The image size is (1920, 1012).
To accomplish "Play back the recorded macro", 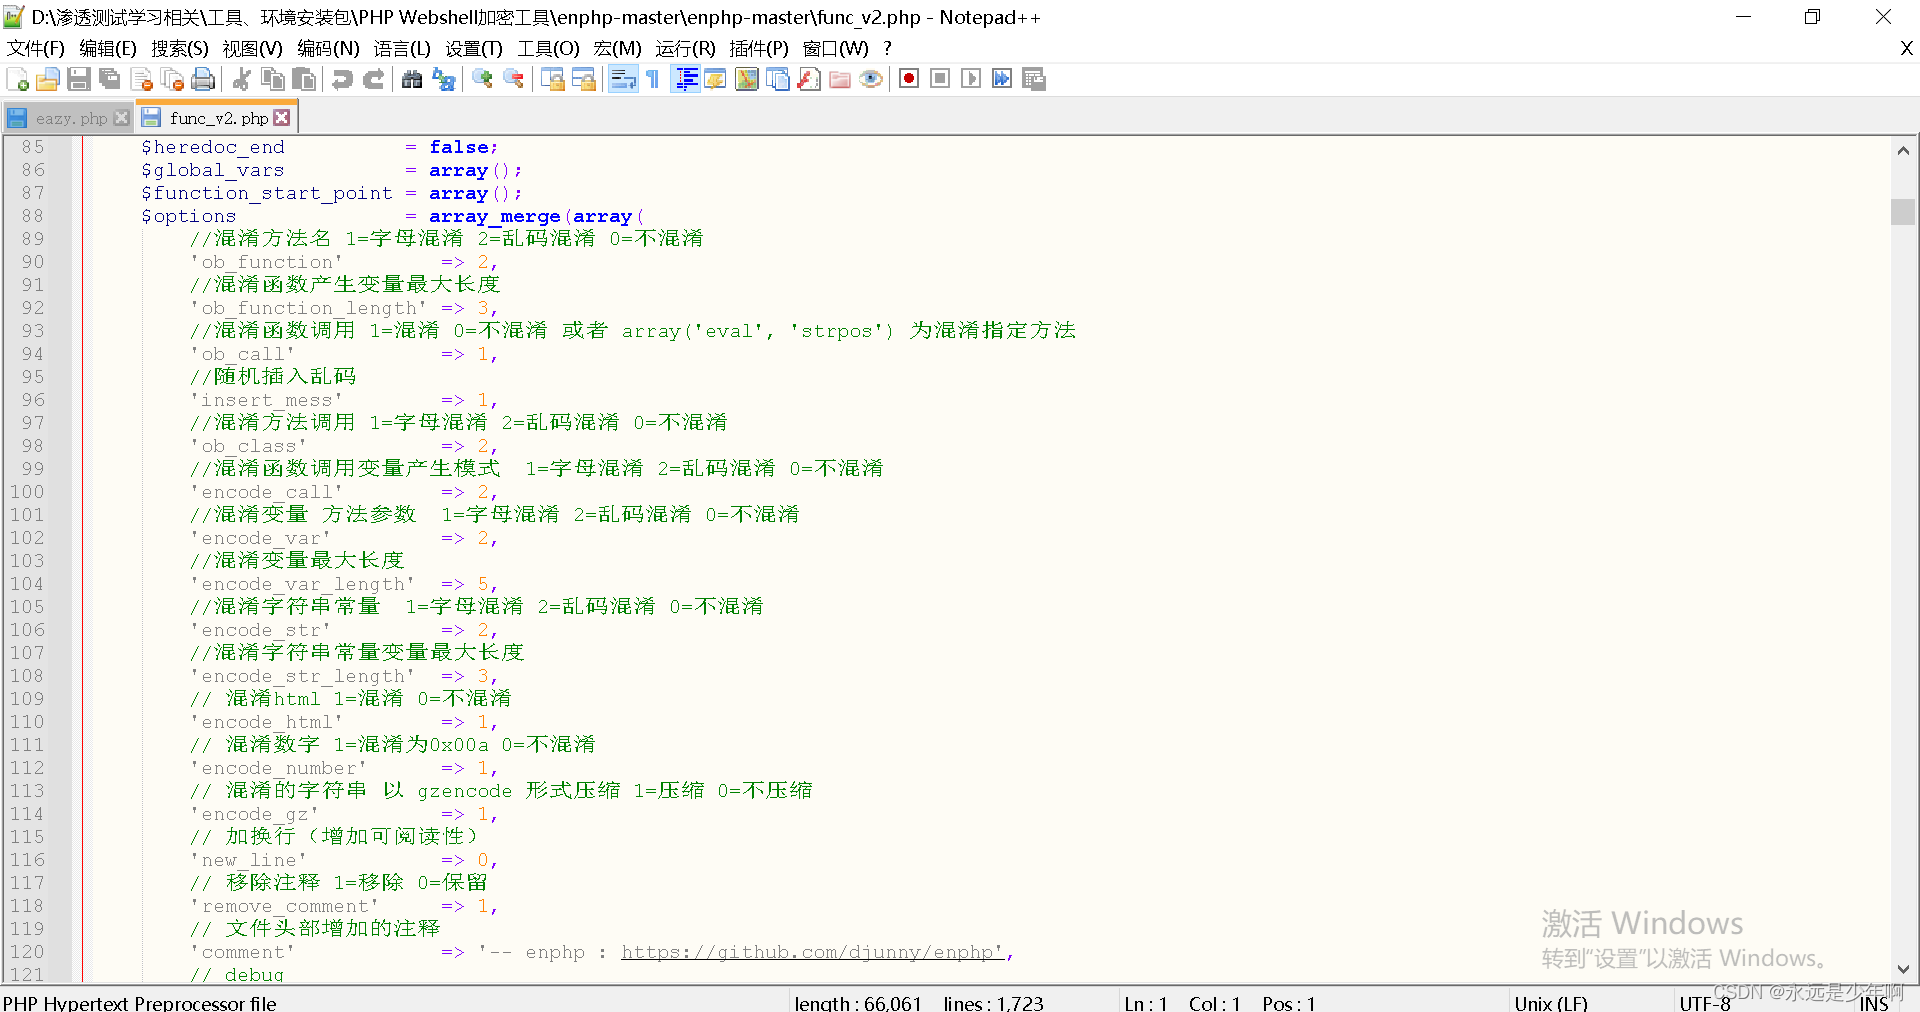I will 971,79.
